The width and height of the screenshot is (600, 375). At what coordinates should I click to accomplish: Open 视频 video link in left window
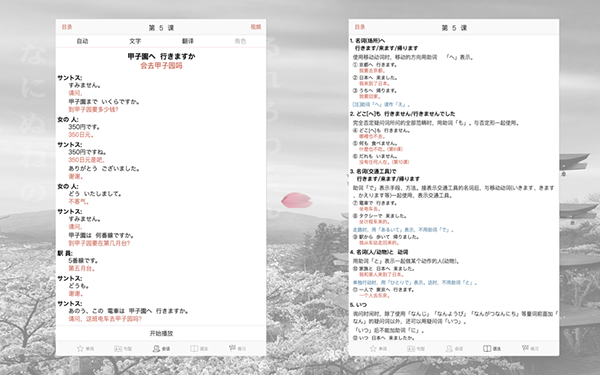(256, 27)
